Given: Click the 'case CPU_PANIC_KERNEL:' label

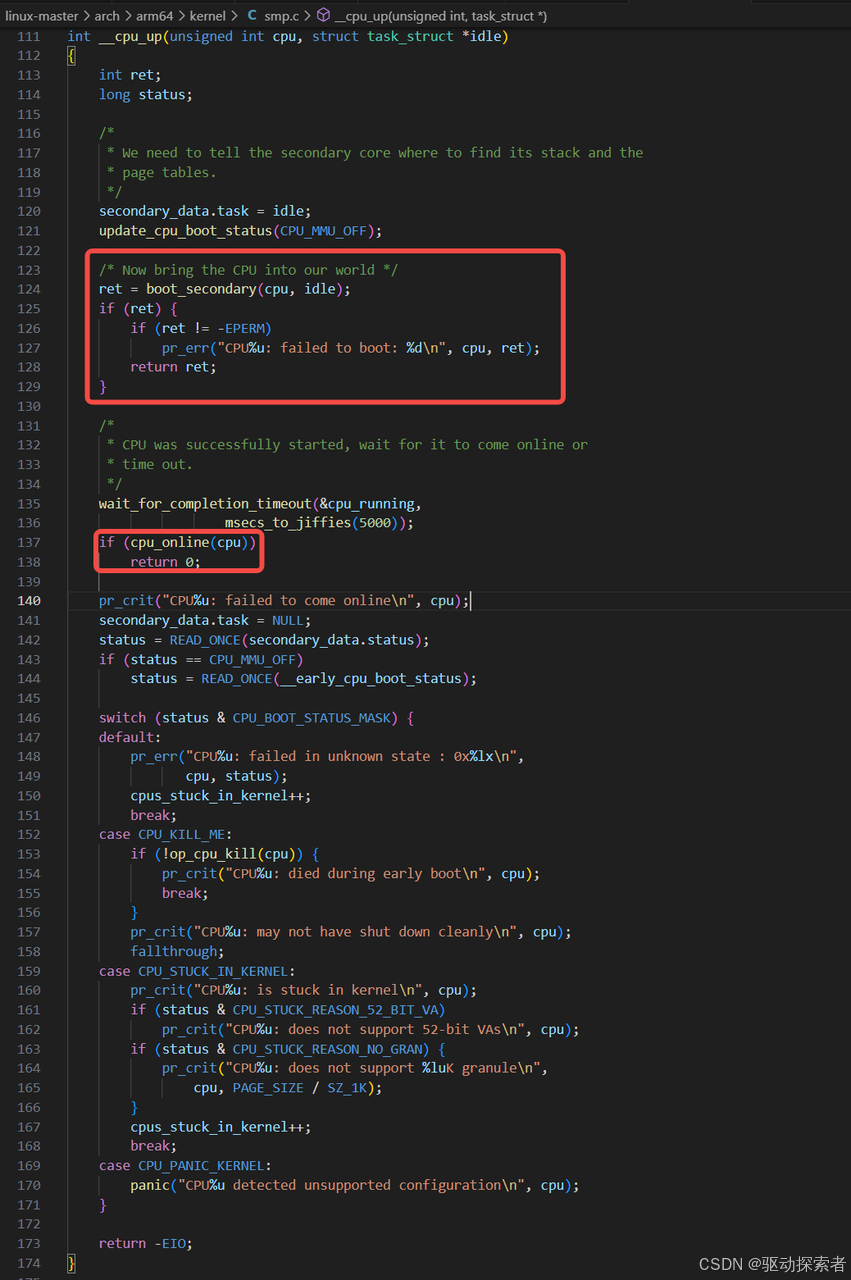Looking at the screenshot, I should [185, 1166].
